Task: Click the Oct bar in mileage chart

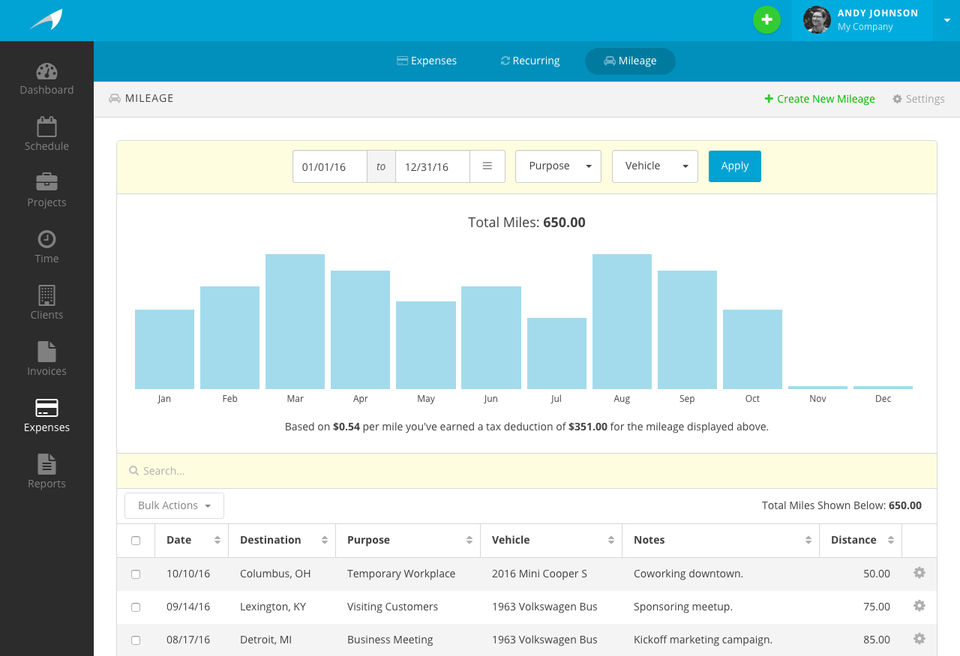Action: click(752, 349)
